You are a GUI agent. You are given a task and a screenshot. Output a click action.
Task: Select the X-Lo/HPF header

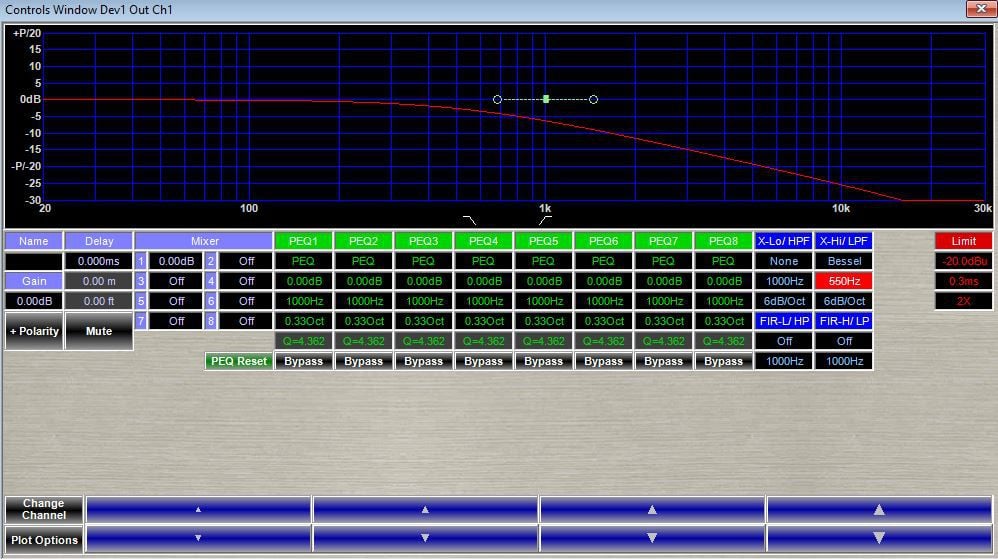coord(784,241)
